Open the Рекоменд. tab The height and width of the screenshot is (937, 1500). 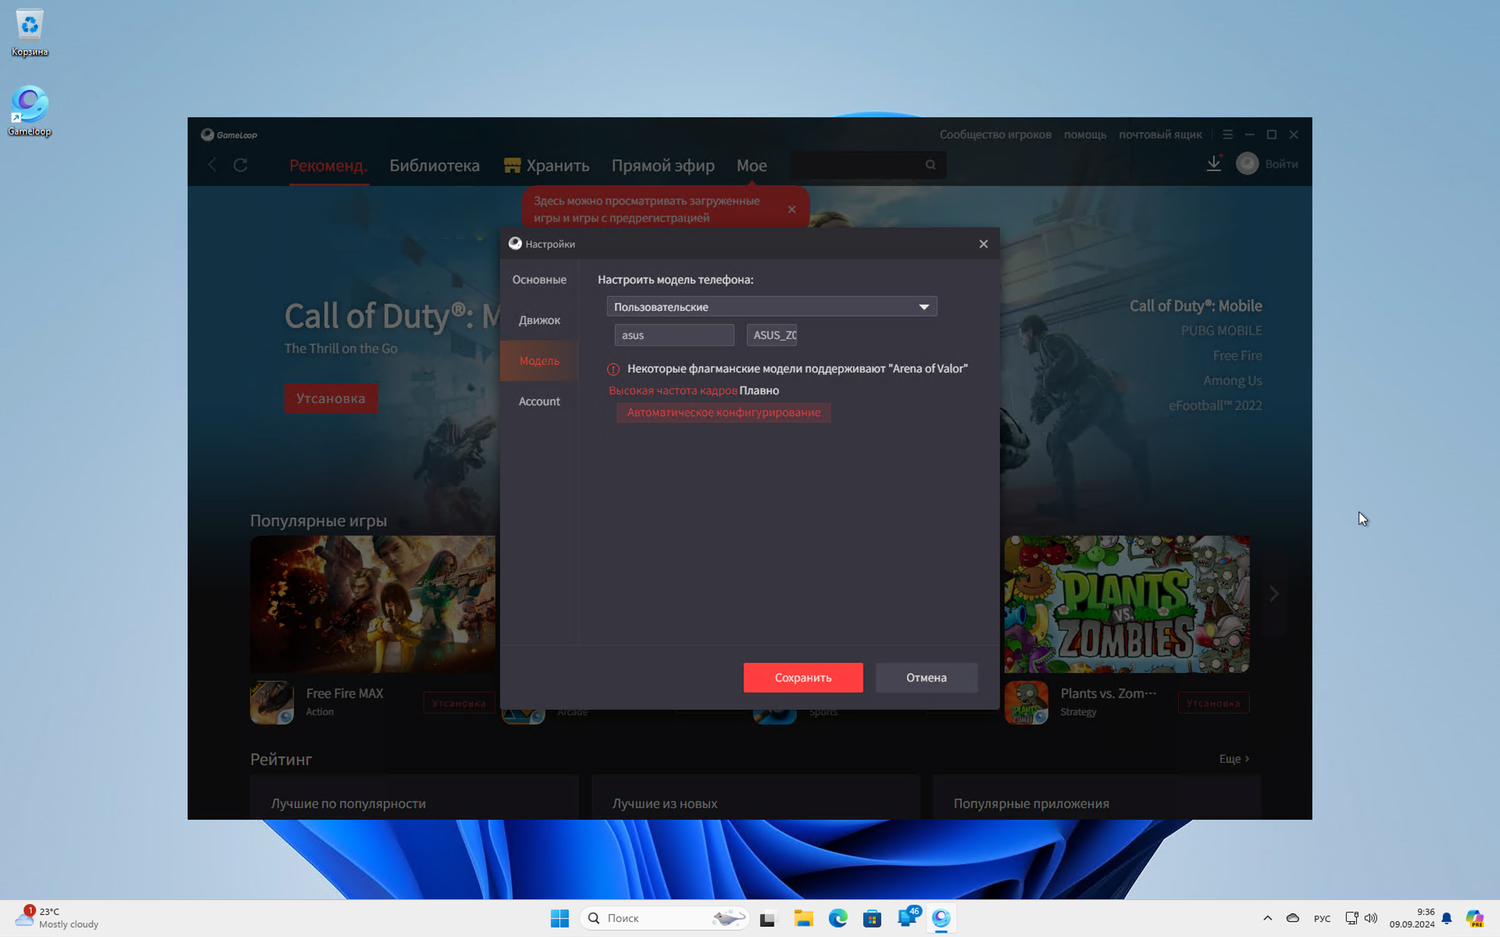[x=328, y=166]
